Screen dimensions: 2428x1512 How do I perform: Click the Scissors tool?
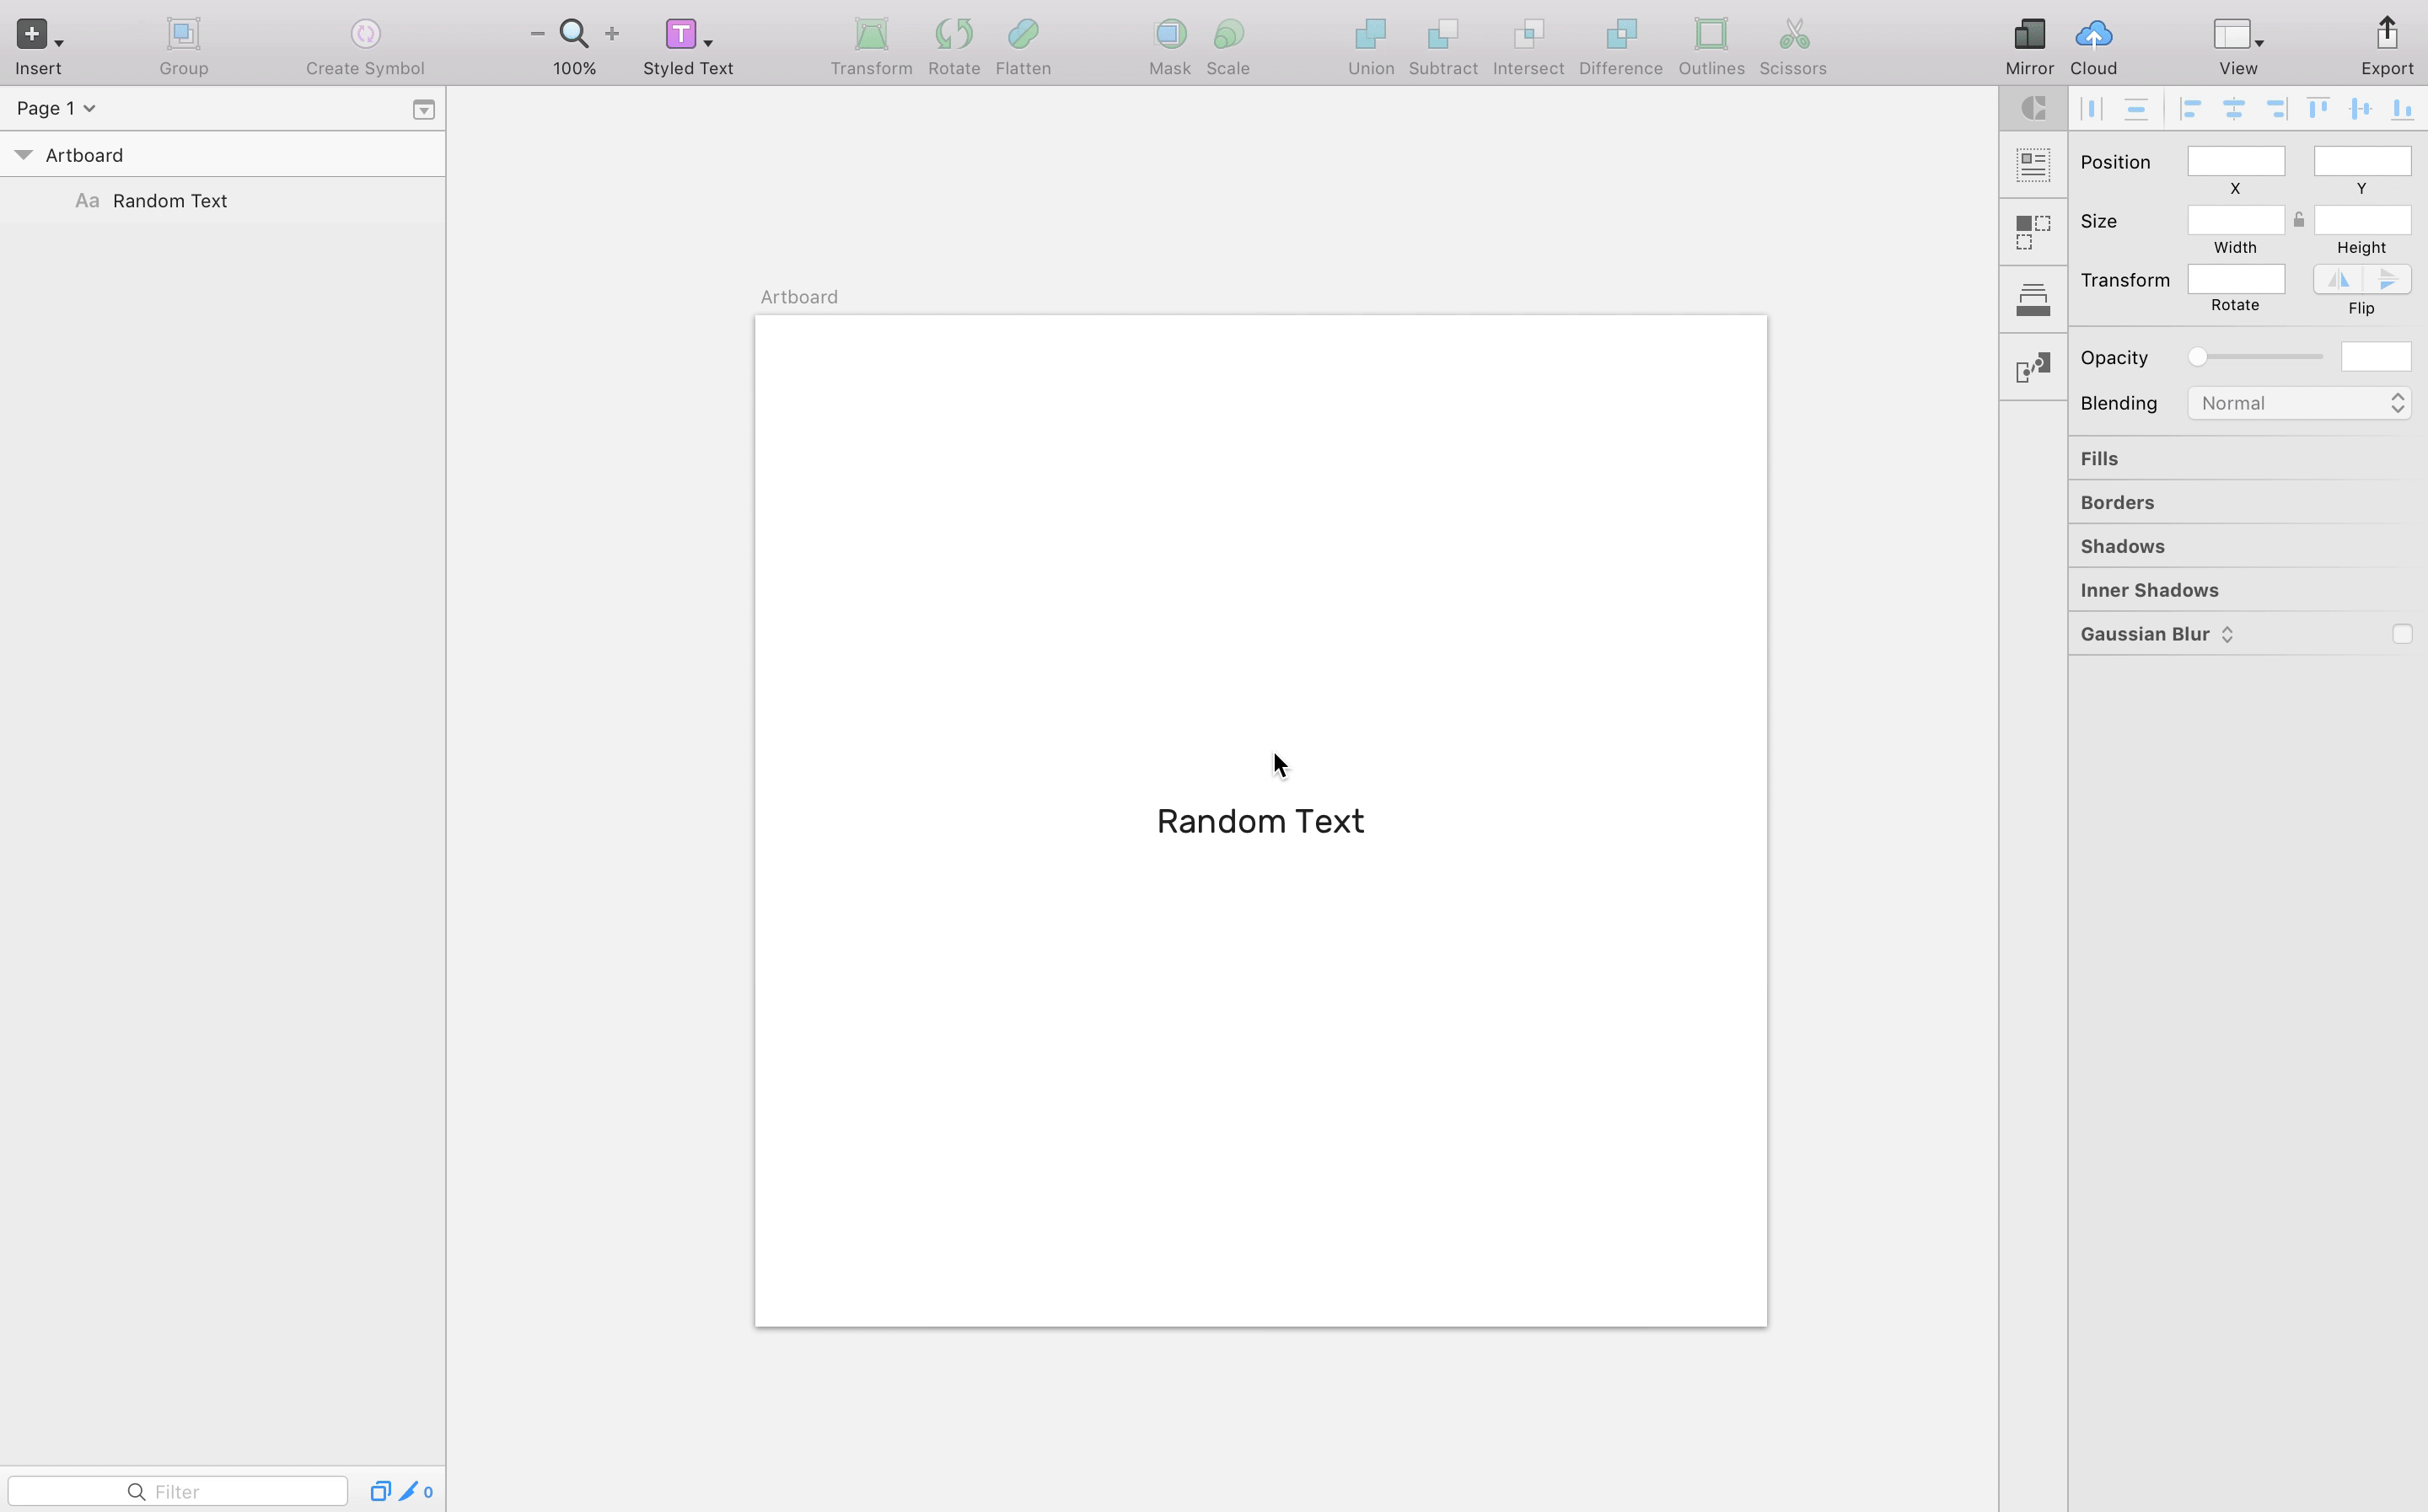(x=1790, y=33)
